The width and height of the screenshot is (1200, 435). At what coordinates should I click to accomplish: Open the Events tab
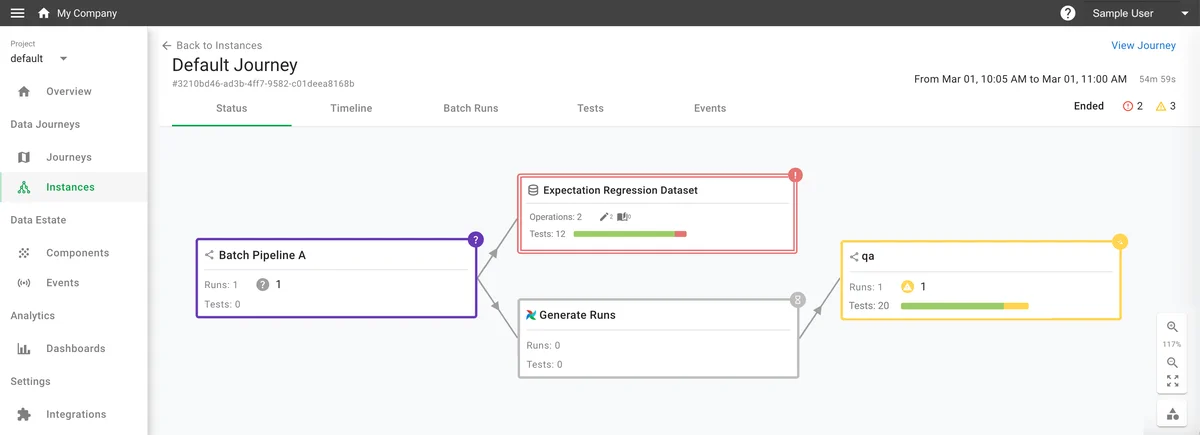(x=709, y=108)
